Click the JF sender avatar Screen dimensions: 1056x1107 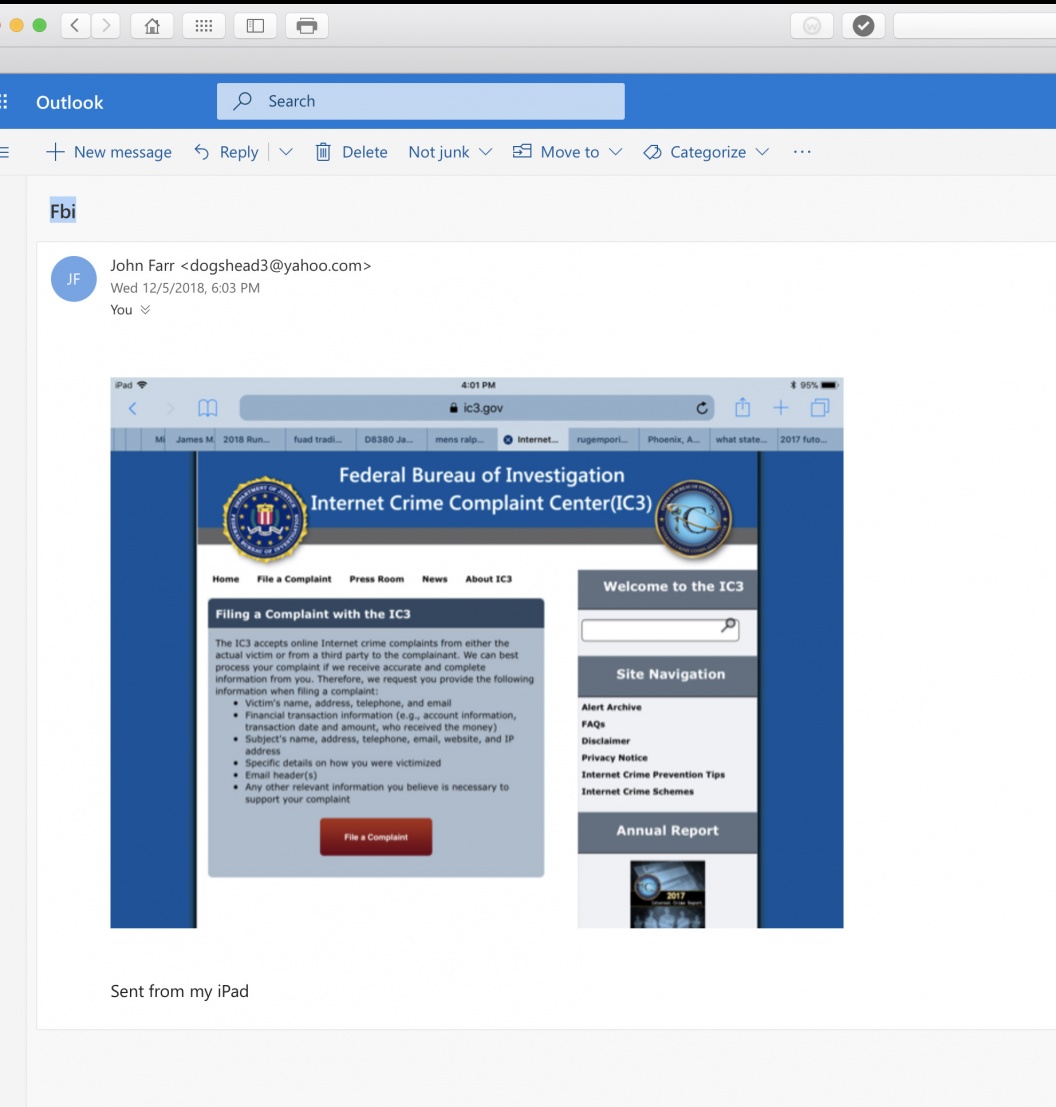click(73, 279)
